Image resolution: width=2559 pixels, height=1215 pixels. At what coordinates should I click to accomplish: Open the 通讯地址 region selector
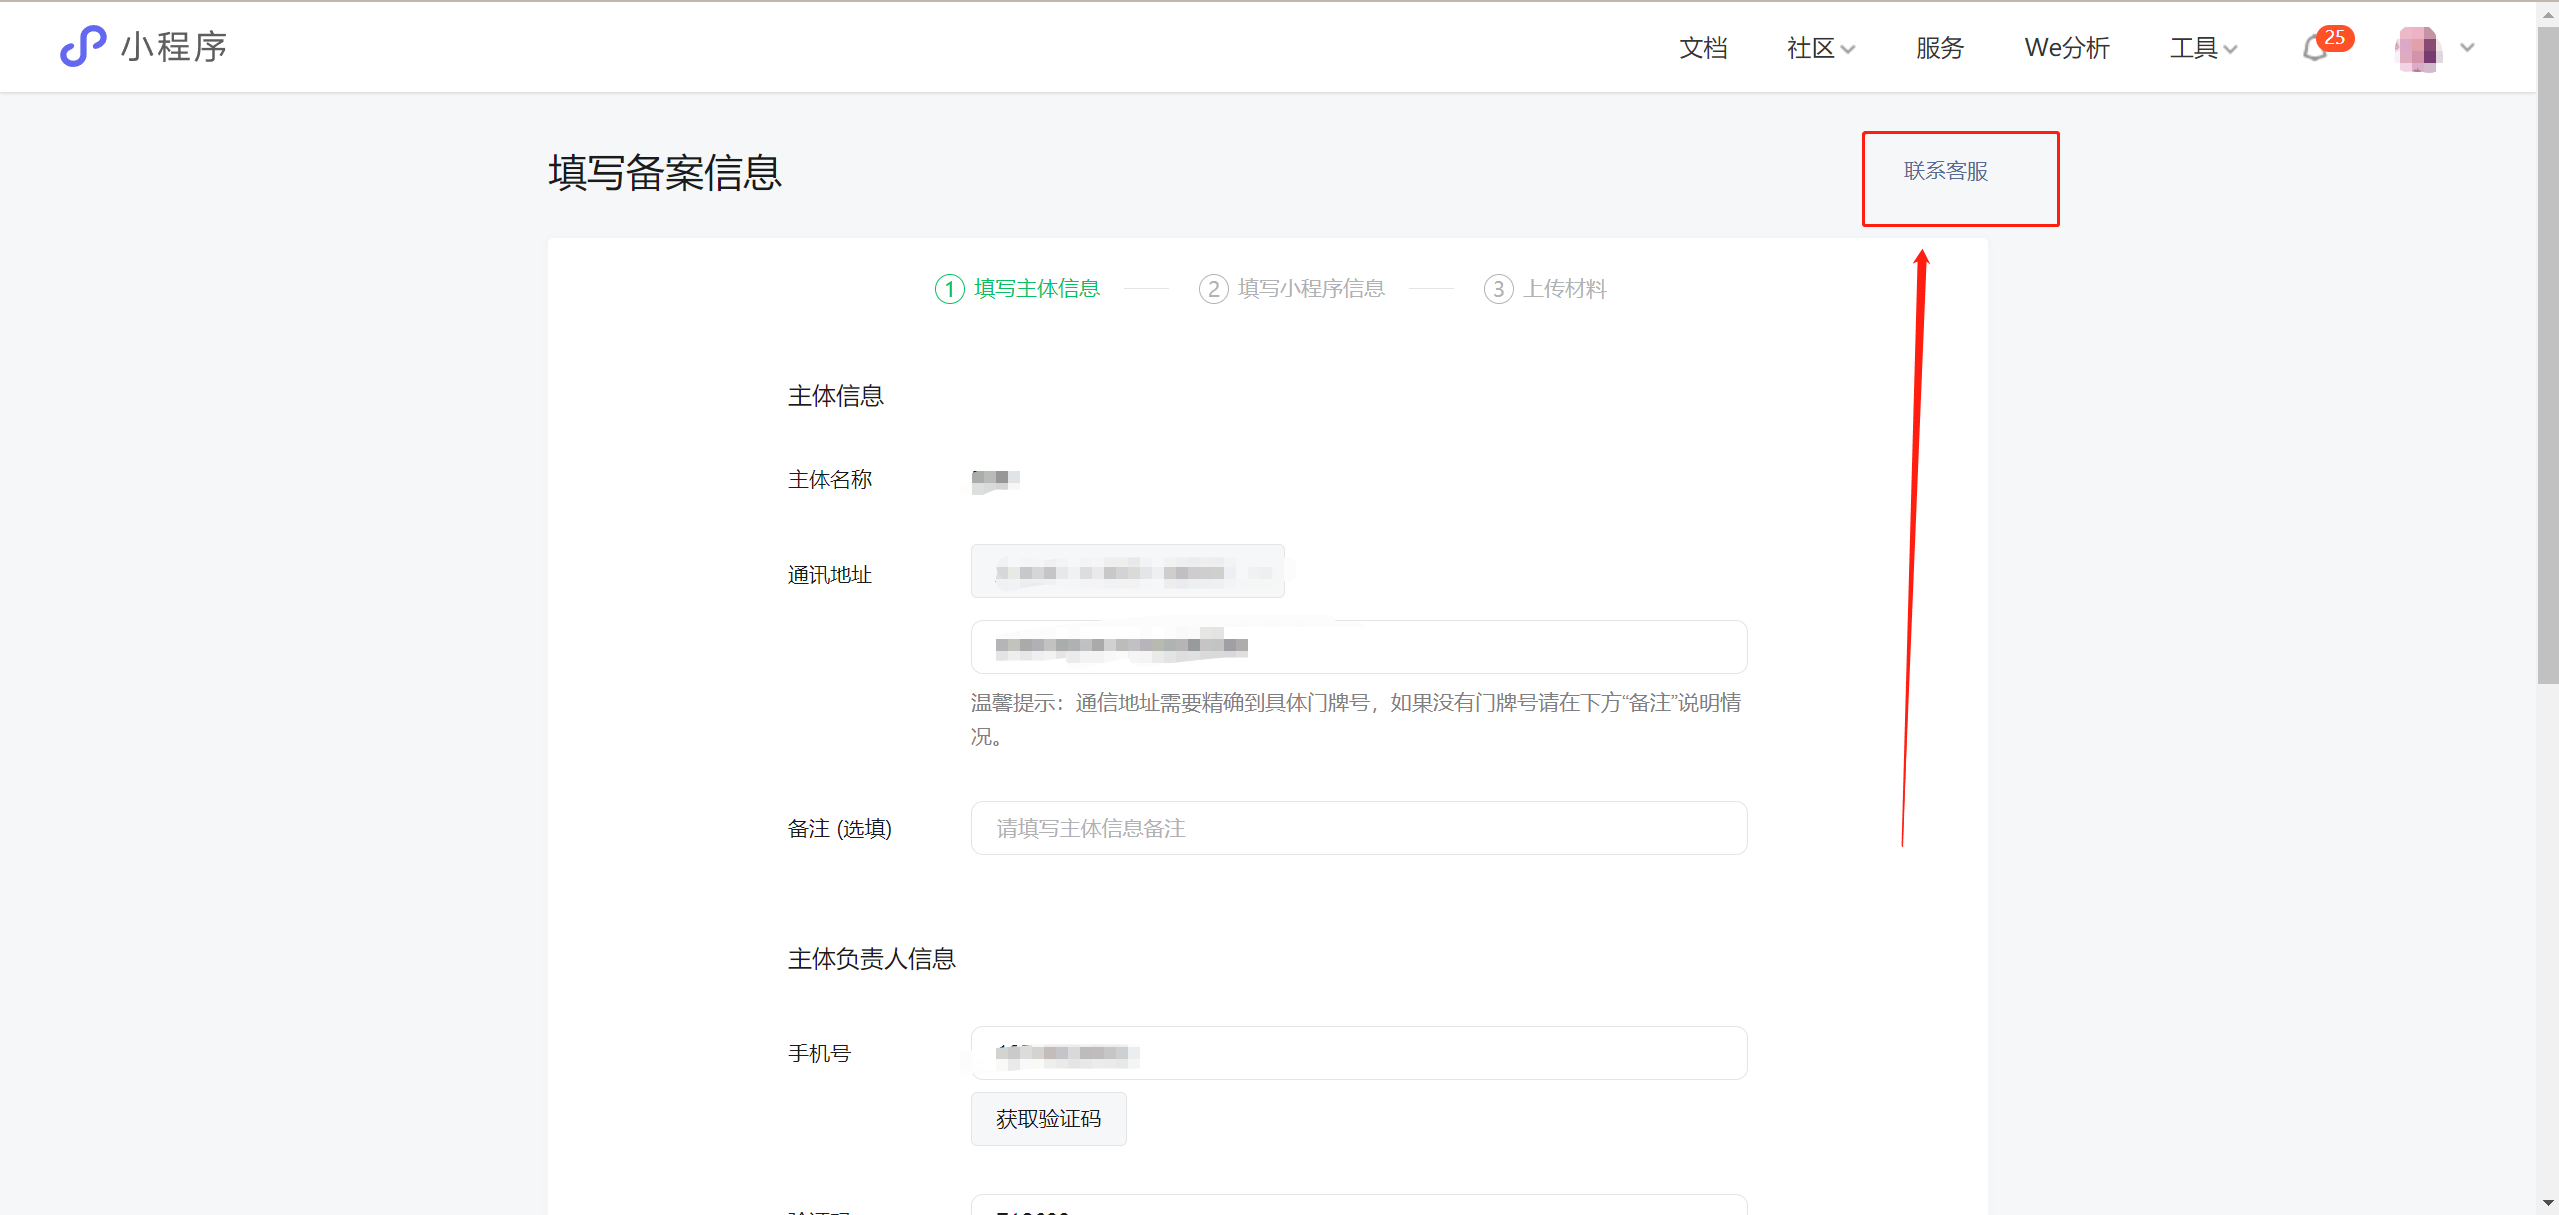[1127, 572]
